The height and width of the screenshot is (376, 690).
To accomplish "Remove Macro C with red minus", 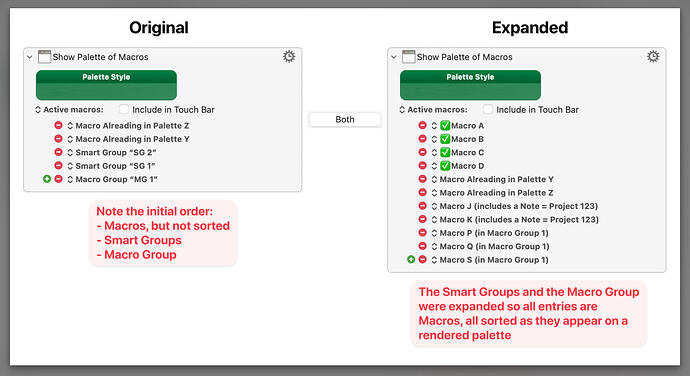I will (422, 152).
